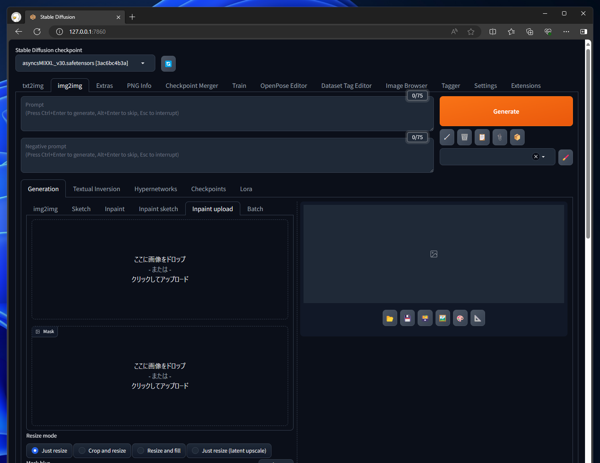View site information icon in address bar
Viewport: 600px width, 463px height.
[x=59, y=32]
